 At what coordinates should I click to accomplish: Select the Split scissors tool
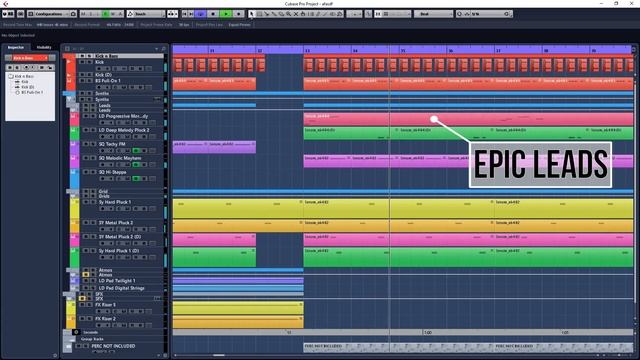tap(267, 14)
